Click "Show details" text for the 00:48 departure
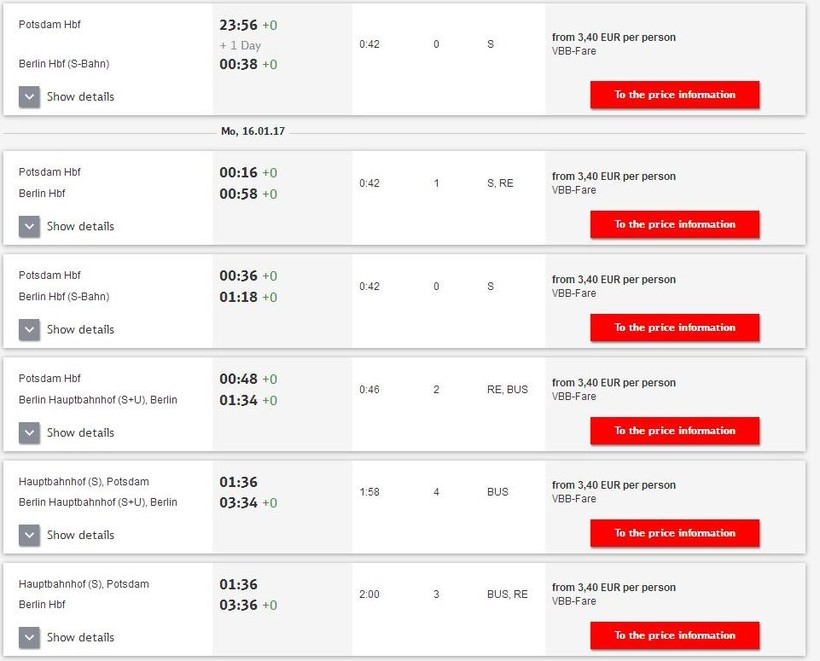 [x=80, y=433]
